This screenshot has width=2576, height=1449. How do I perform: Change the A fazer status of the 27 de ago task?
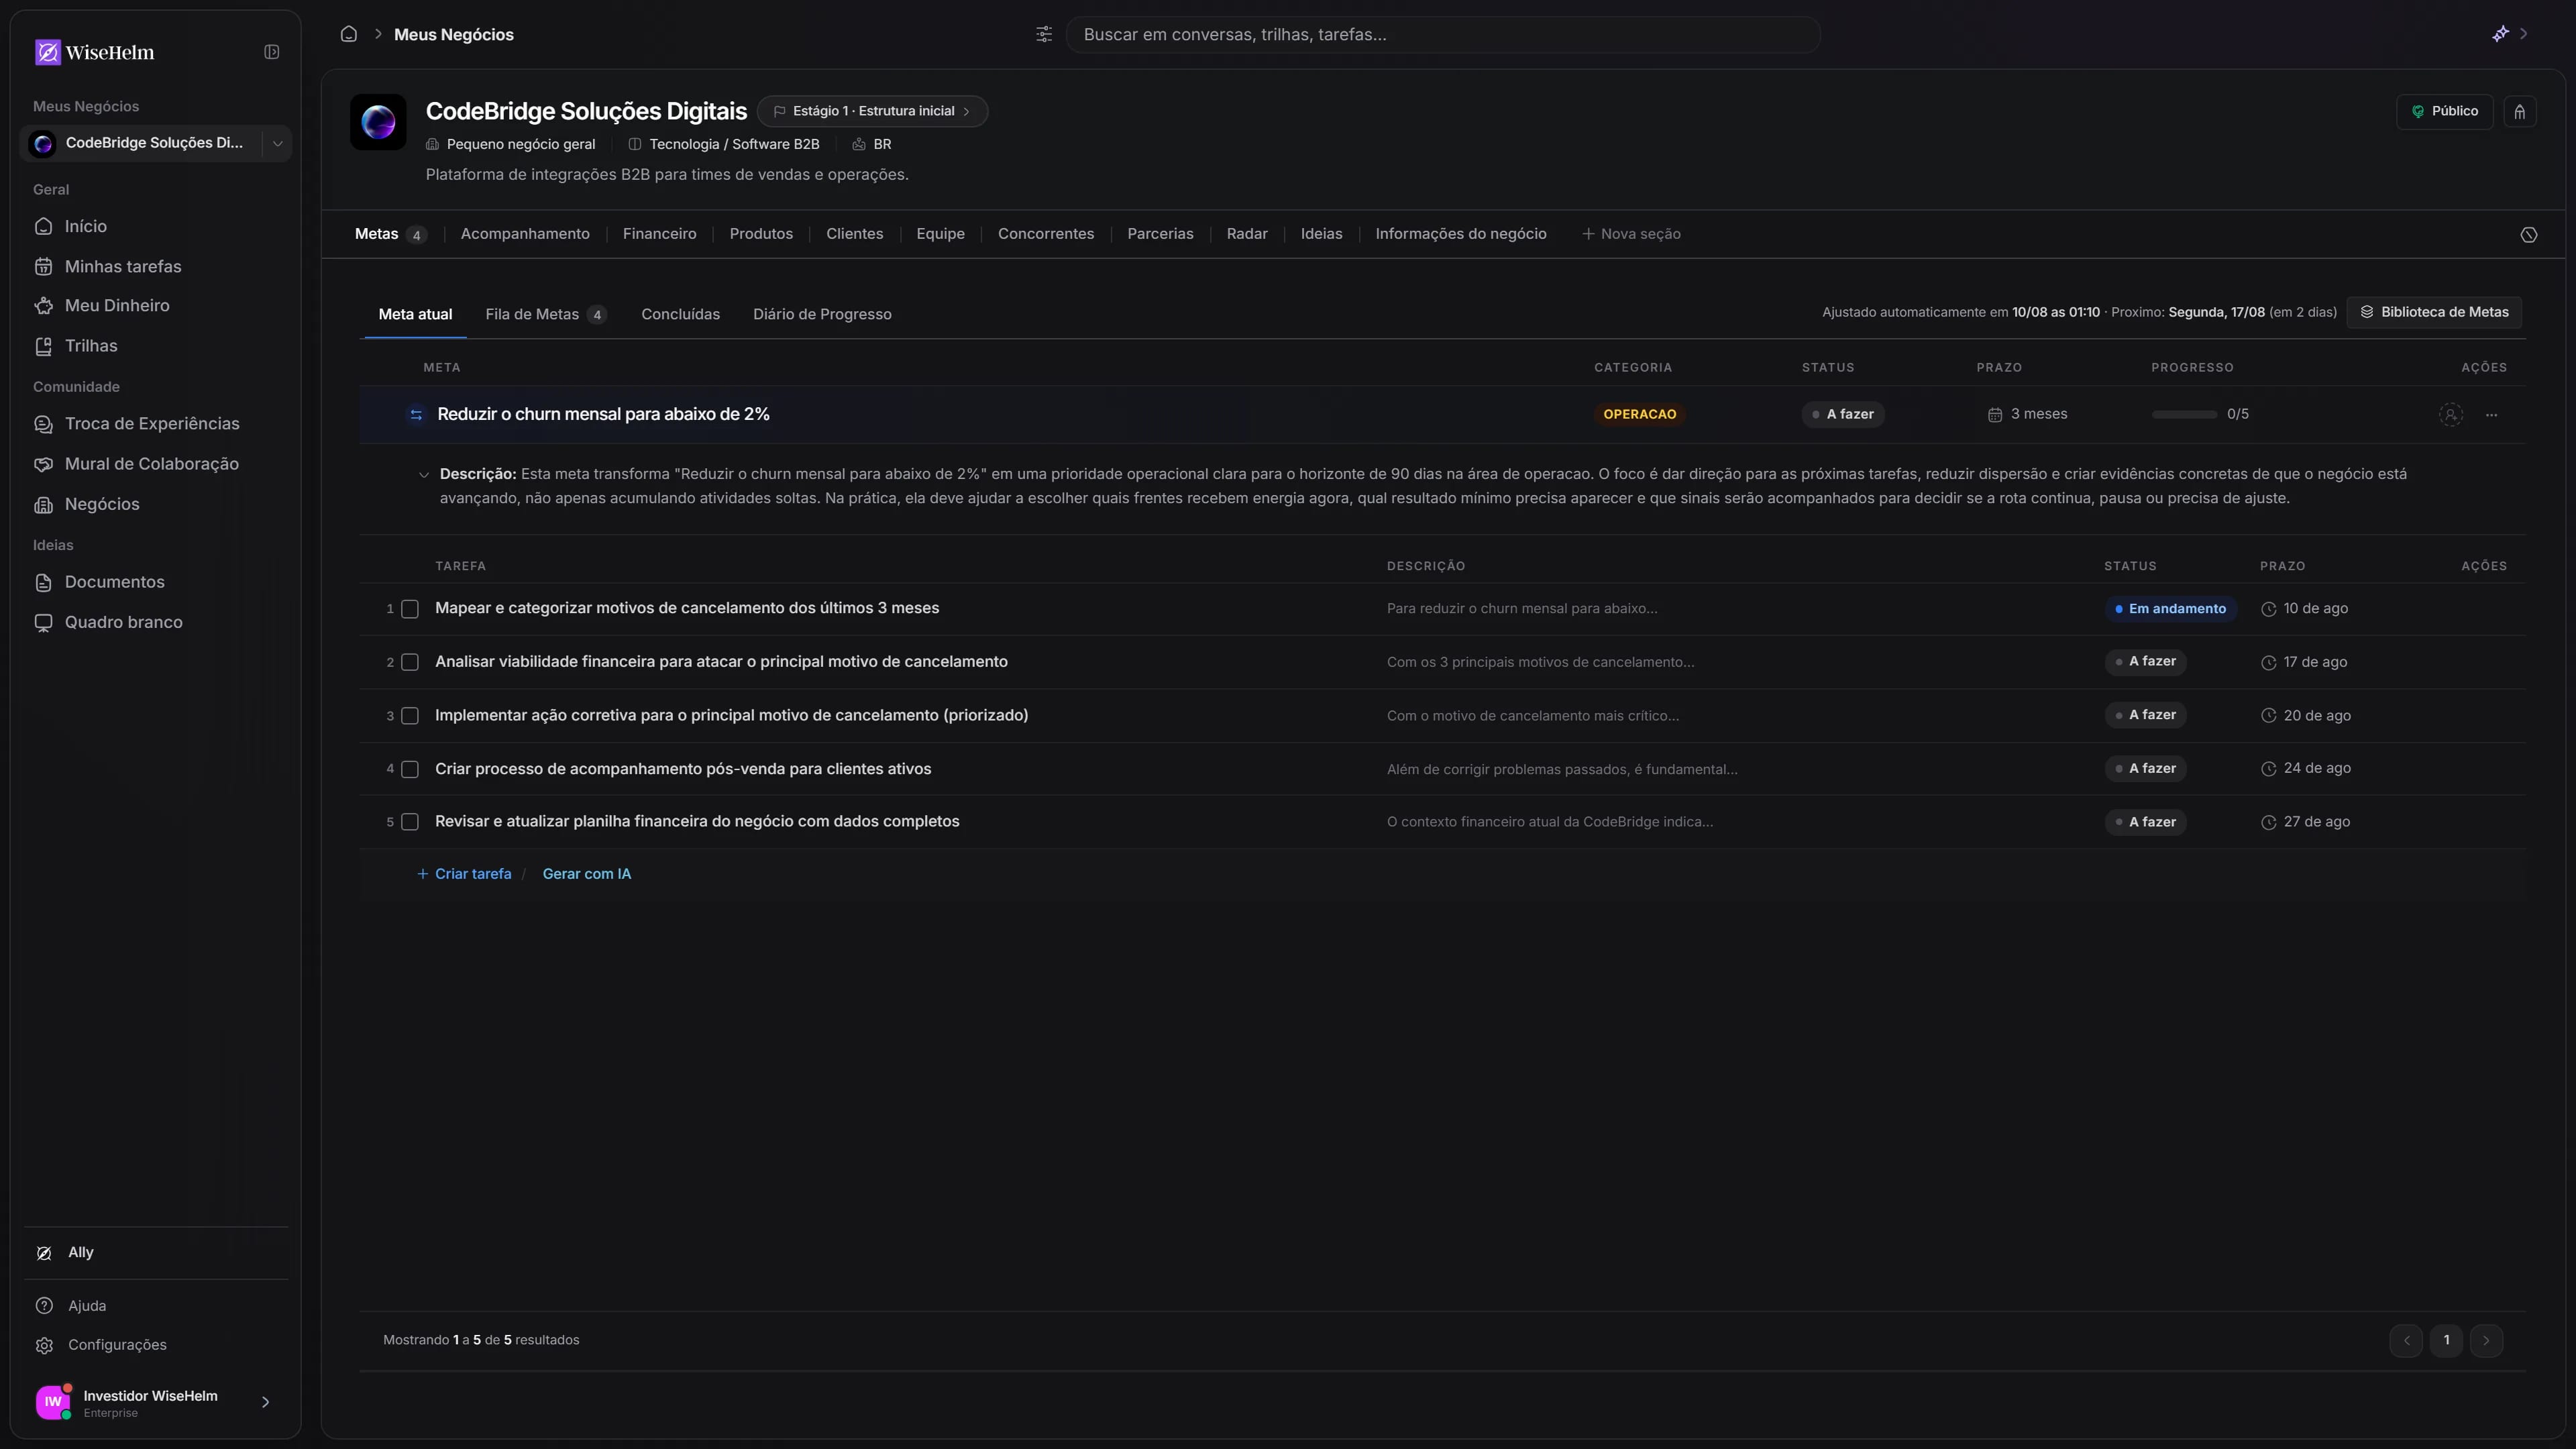[x=2146, y=822]
